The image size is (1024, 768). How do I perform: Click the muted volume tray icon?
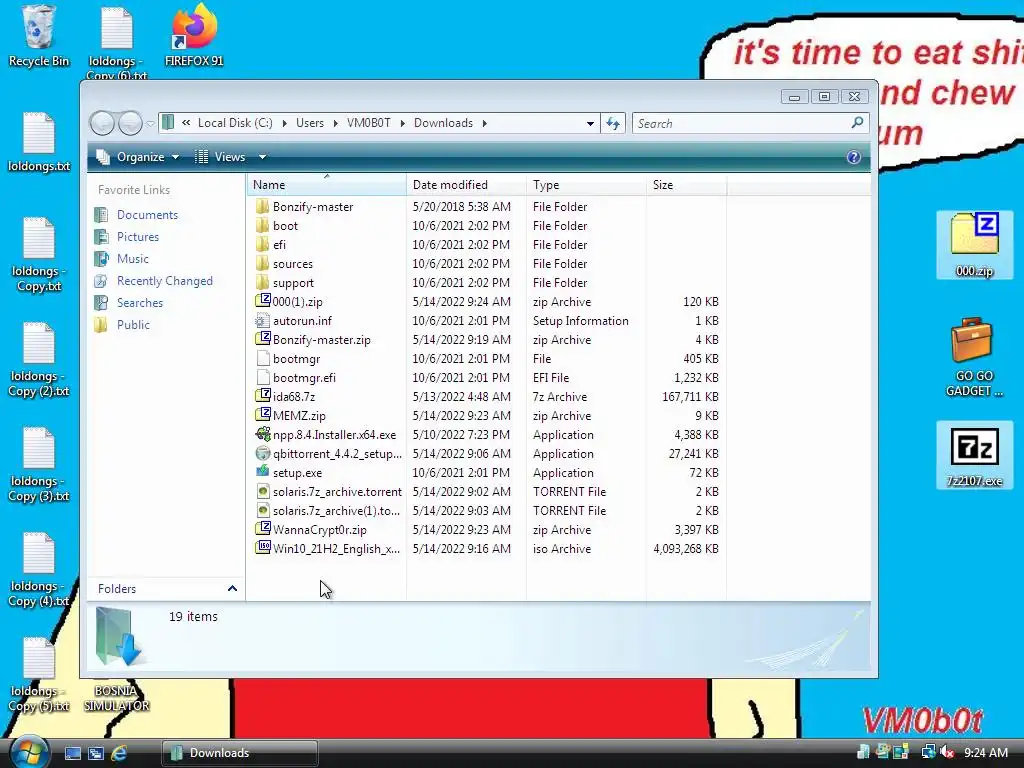click(948, 753)
